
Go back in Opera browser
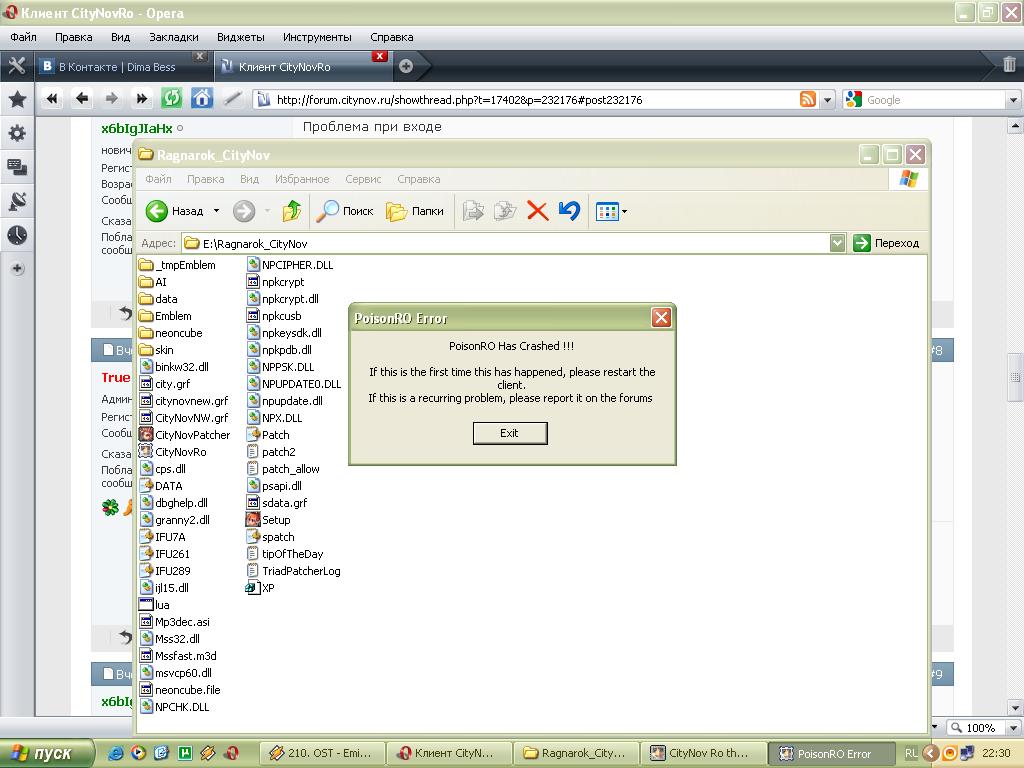[x=82, y=99]
